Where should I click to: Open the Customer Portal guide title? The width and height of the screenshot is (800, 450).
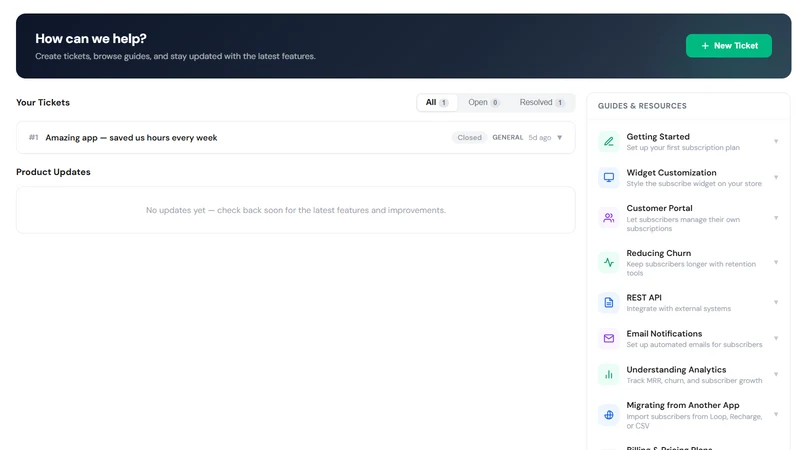pos(659,208)
